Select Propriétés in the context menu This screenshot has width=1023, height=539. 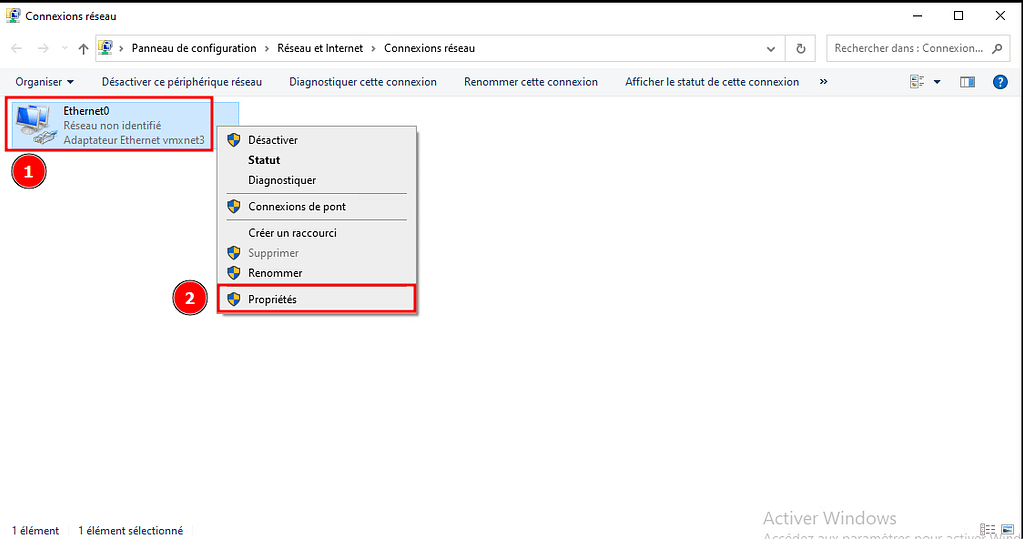[272, 299]
